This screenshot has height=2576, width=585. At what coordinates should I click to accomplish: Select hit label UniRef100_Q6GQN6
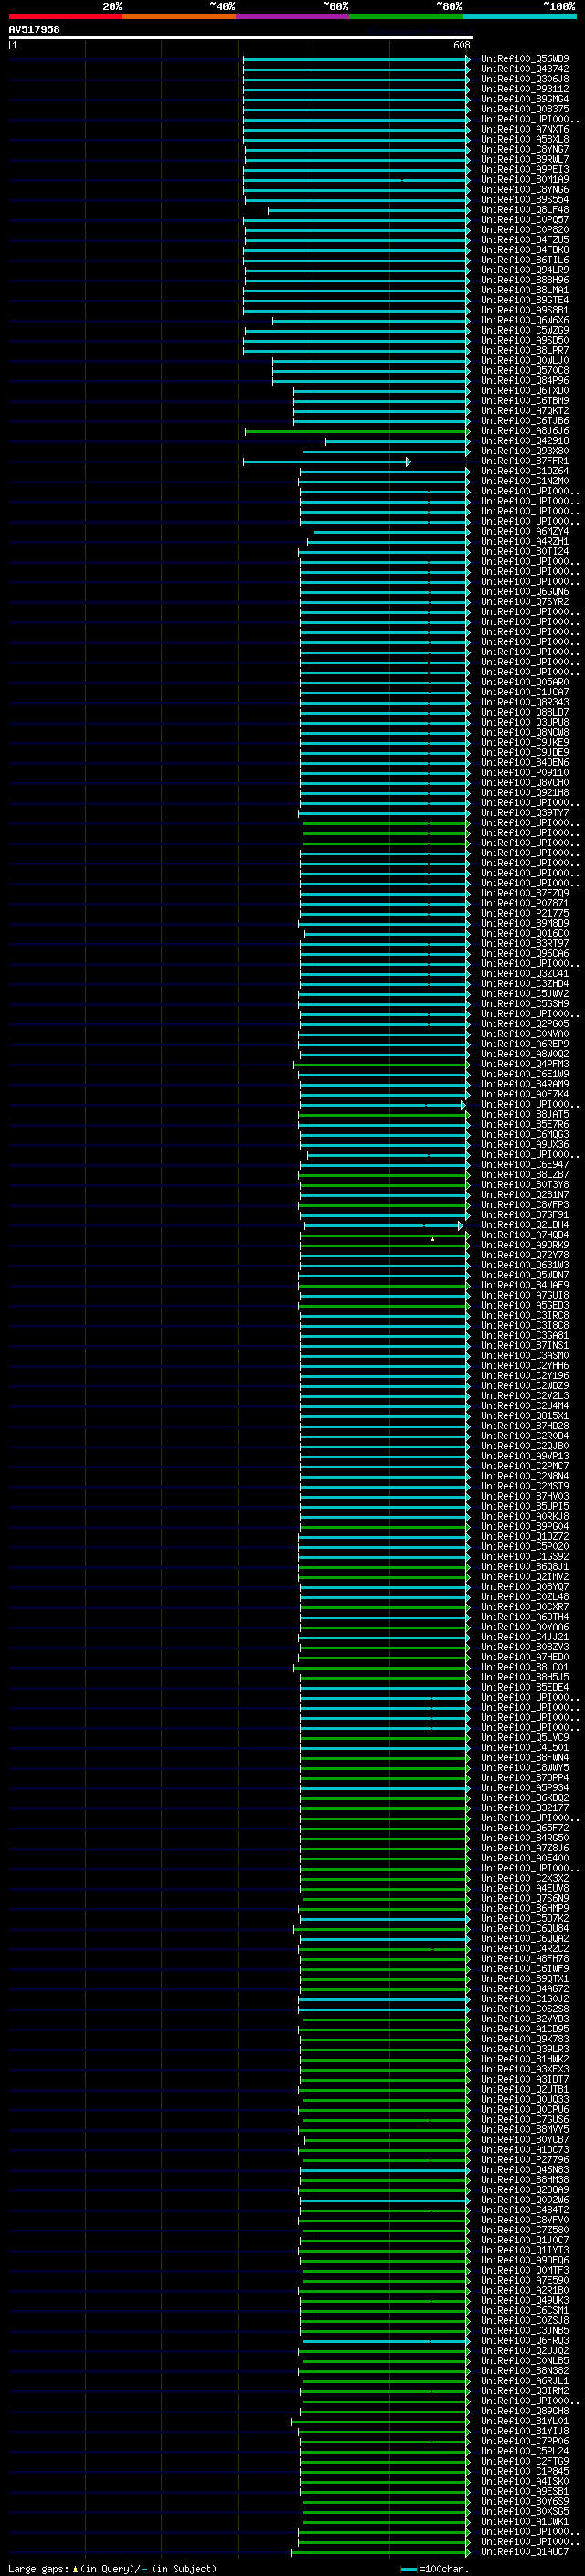point(525,591)
